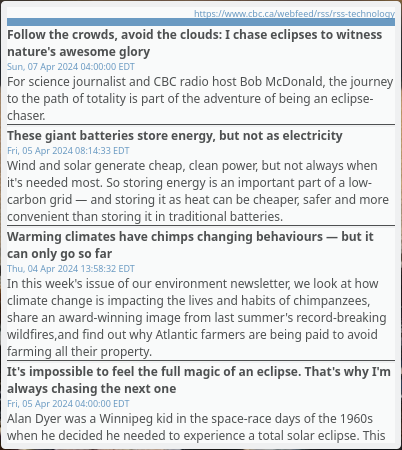Click the environment newsletter chimpanzees summary
This screenshot has width=402, height=450.
point(197,317)
